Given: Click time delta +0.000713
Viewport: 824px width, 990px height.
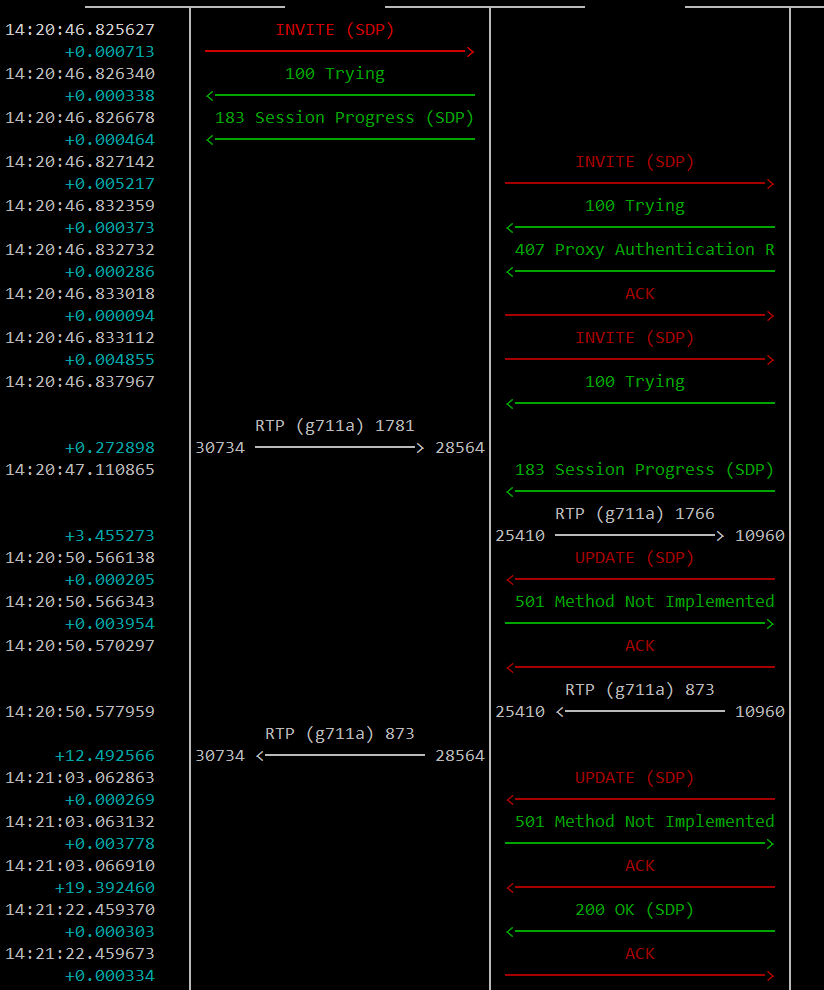Looking at the screenshot, I should (x=110, y=52).
